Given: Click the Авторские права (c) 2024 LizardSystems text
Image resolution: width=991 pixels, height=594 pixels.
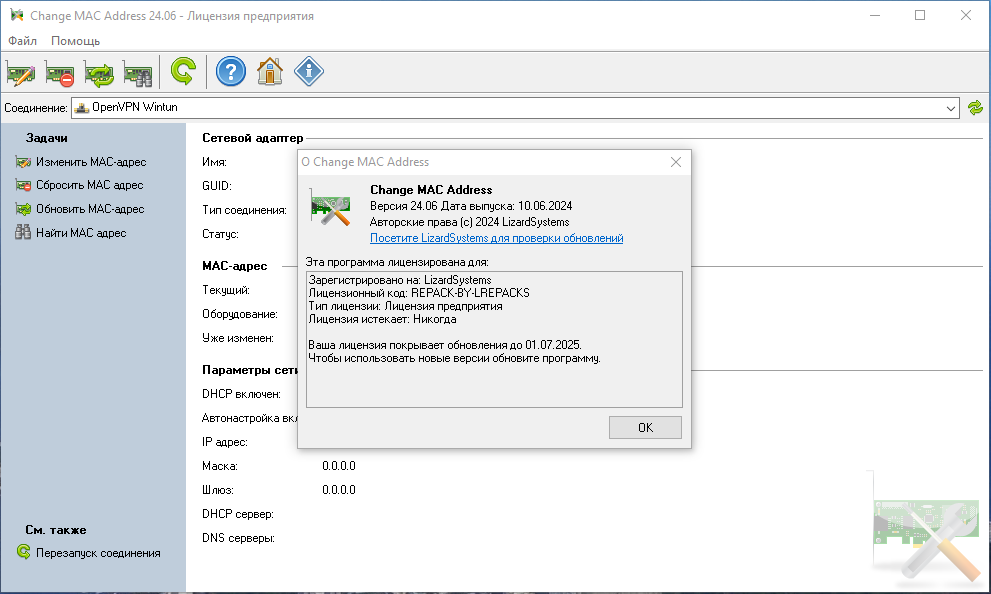Looking at the screenshot, I should tap(470, 222).
